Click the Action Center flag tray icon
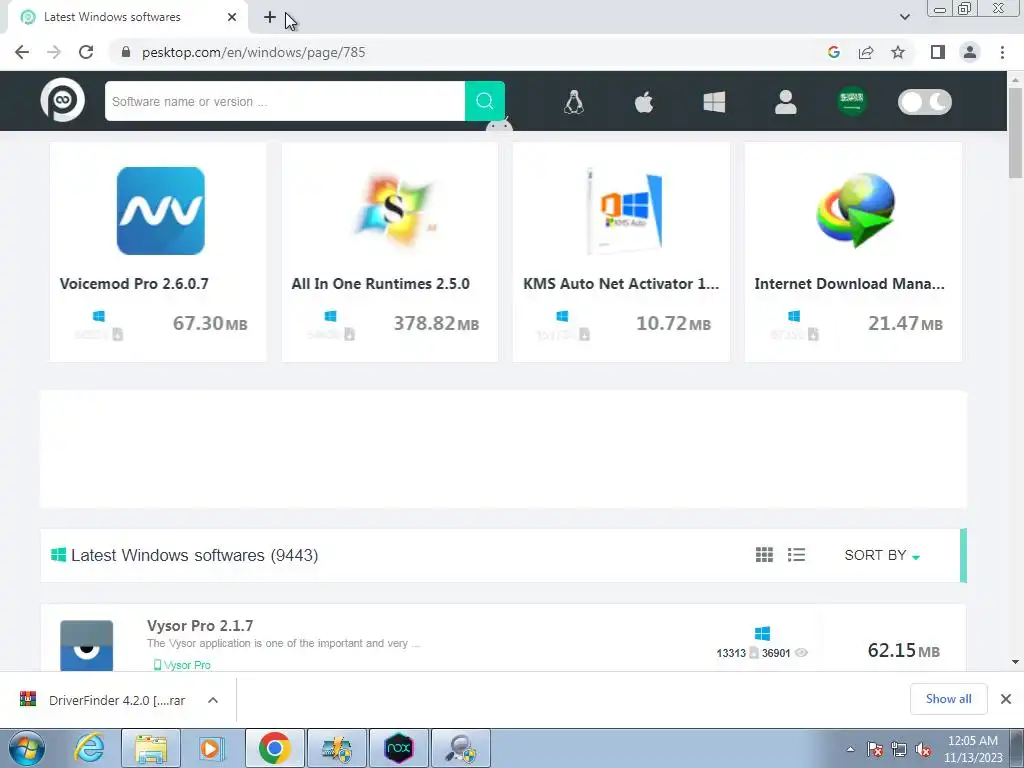 point(874,749)
